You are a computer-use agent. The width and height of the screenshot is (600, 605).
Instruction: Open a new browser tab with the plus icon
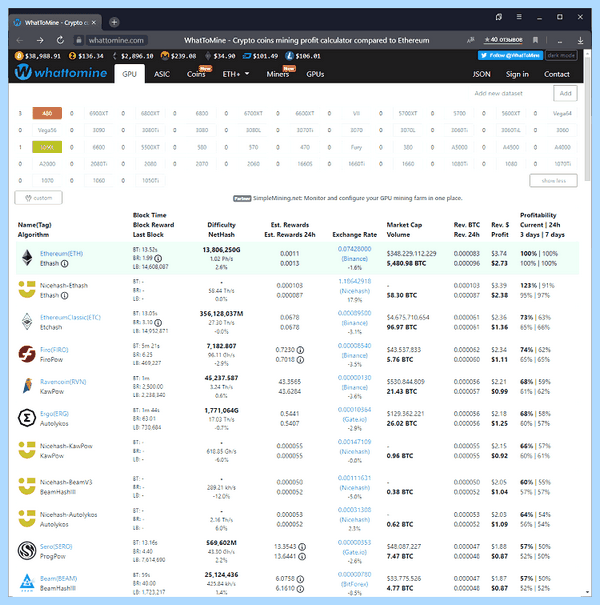(x=114, y=22)
